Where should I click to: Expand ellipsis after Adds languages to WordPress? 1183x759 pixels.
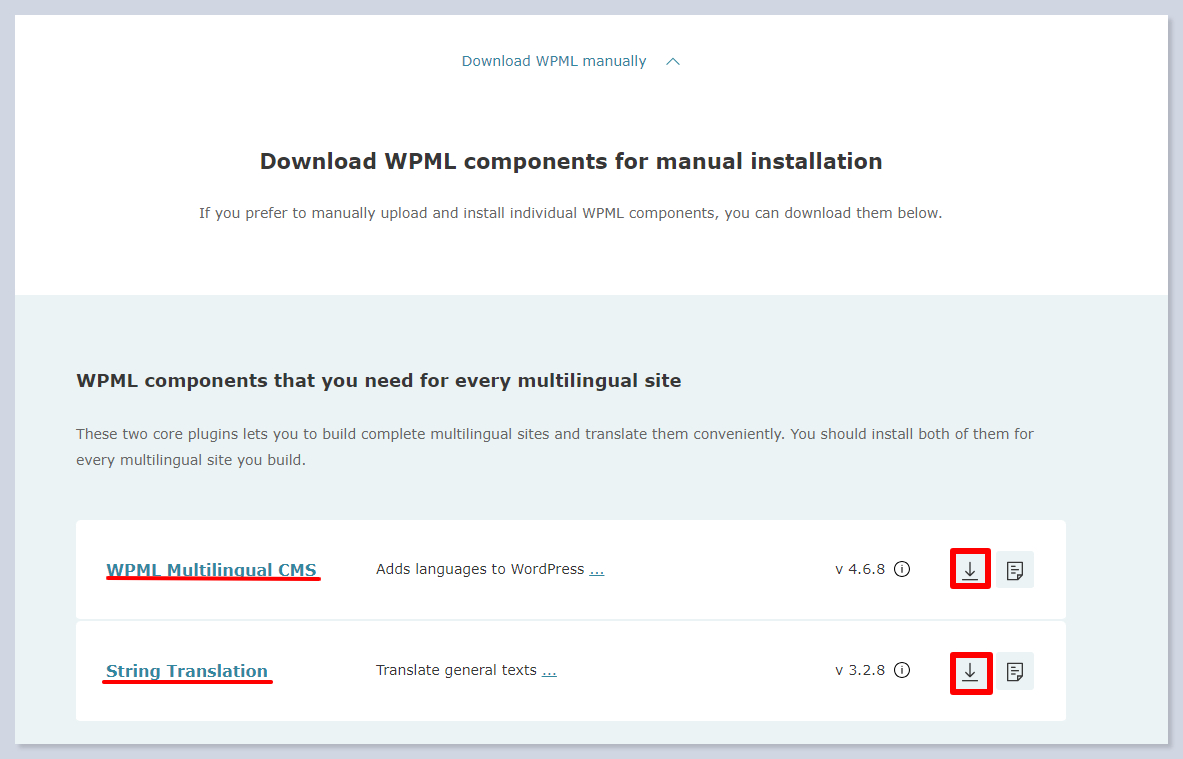[x=597, y=570]
